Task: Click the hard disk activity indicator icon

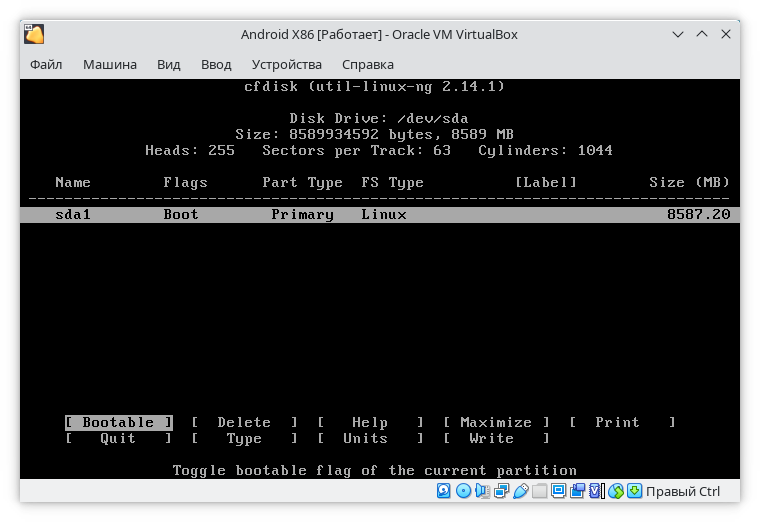Action: click(x=444, y=491)
